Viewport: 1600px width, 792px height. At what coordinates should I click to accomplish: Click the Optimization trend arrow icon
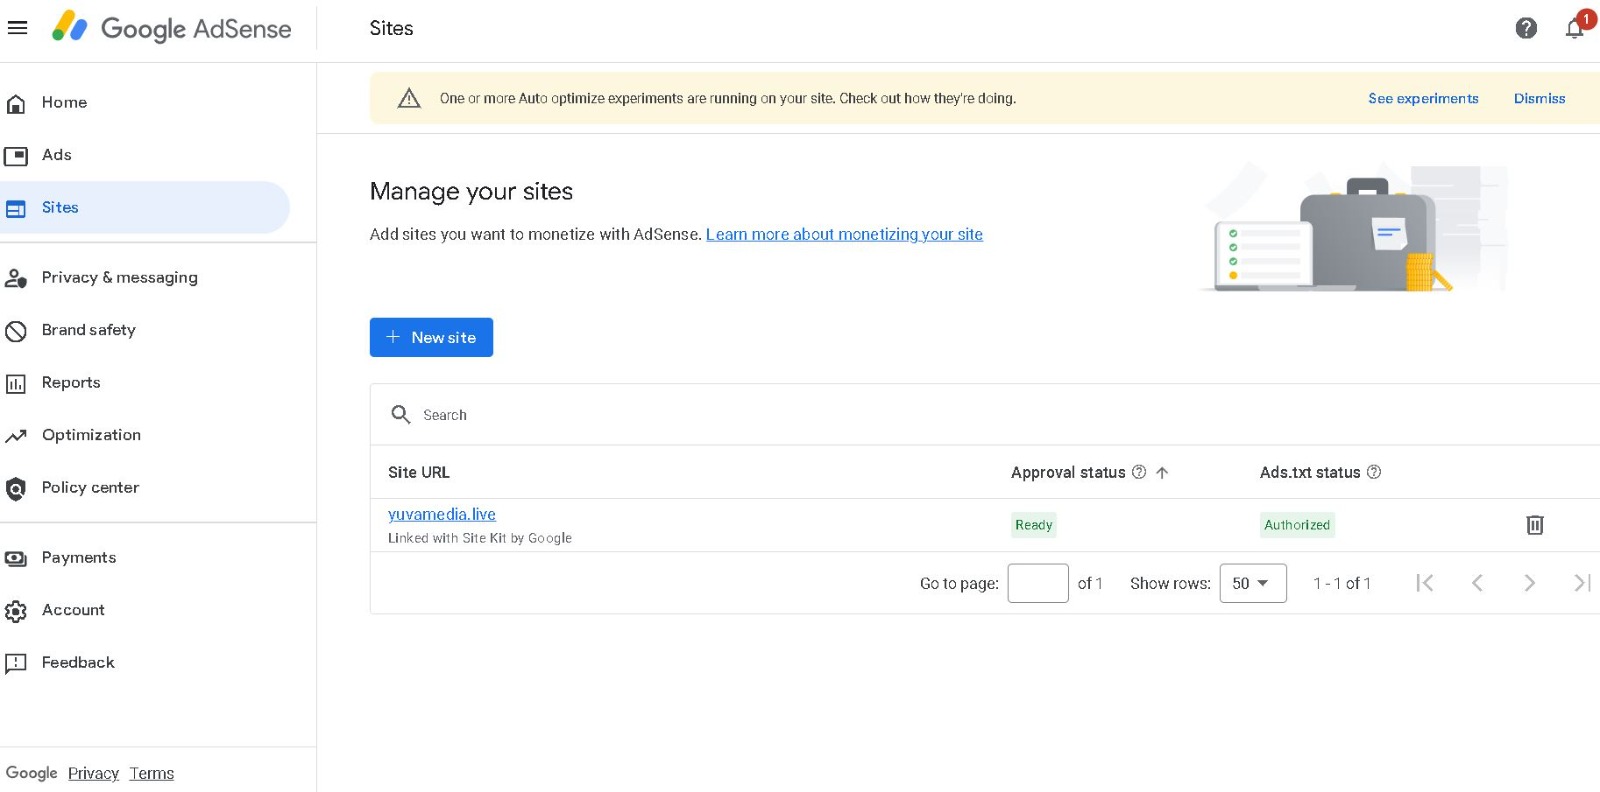tap(16, 436)
